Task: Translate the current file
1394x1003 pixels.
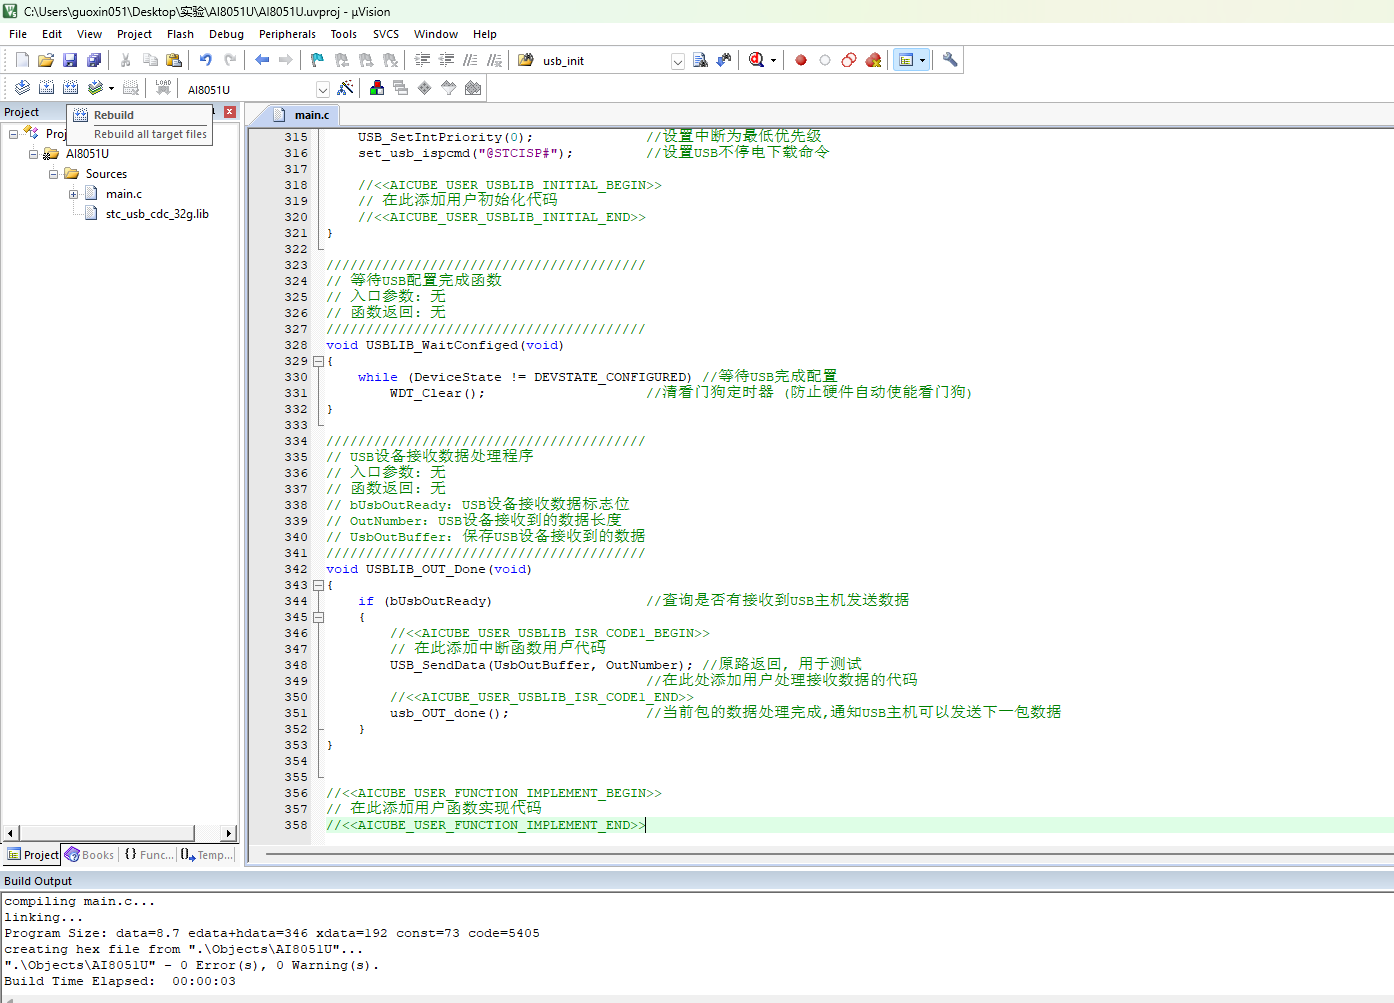Action: click(22, 88)
